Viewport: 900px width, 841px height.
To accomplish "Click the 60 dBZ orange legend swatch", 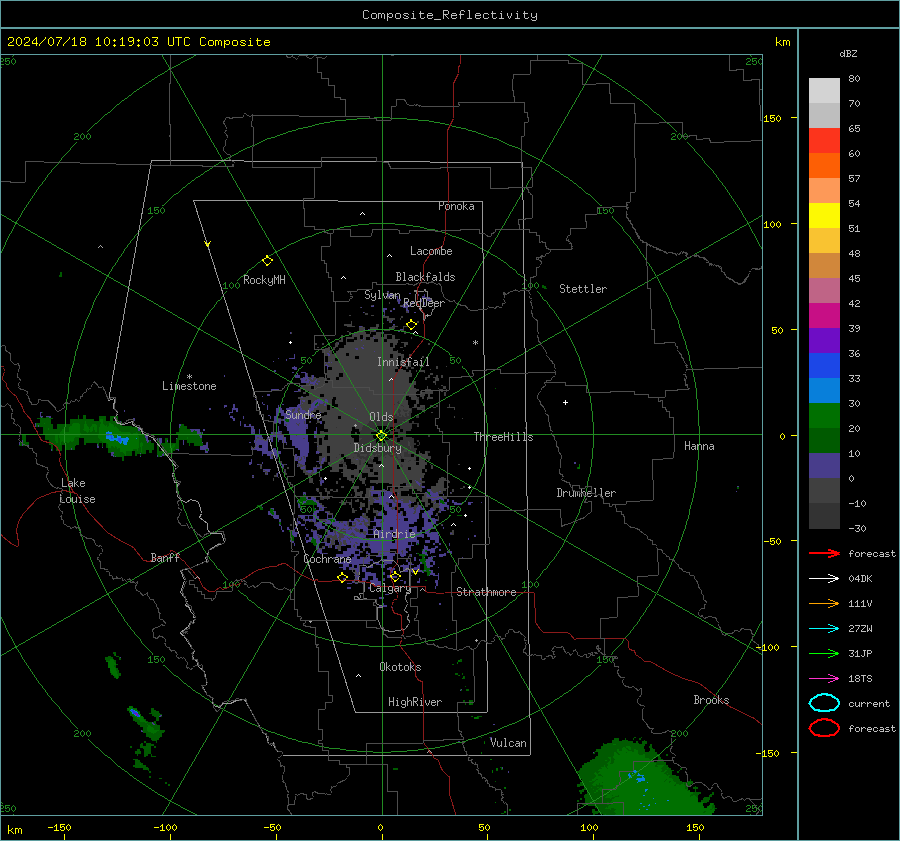I will pyautogui.click(x=824, y=165).
